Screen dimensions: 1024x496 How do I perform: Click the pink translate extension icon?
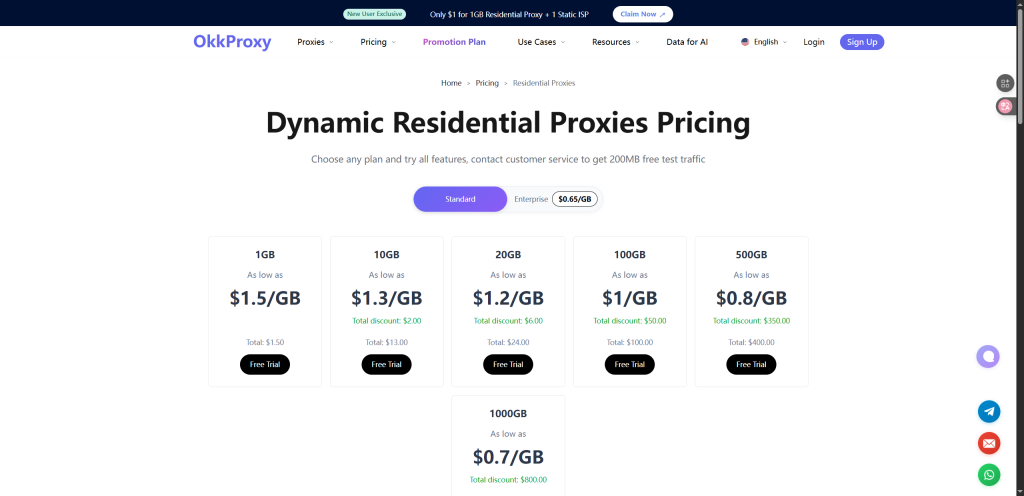point(1005,106)
